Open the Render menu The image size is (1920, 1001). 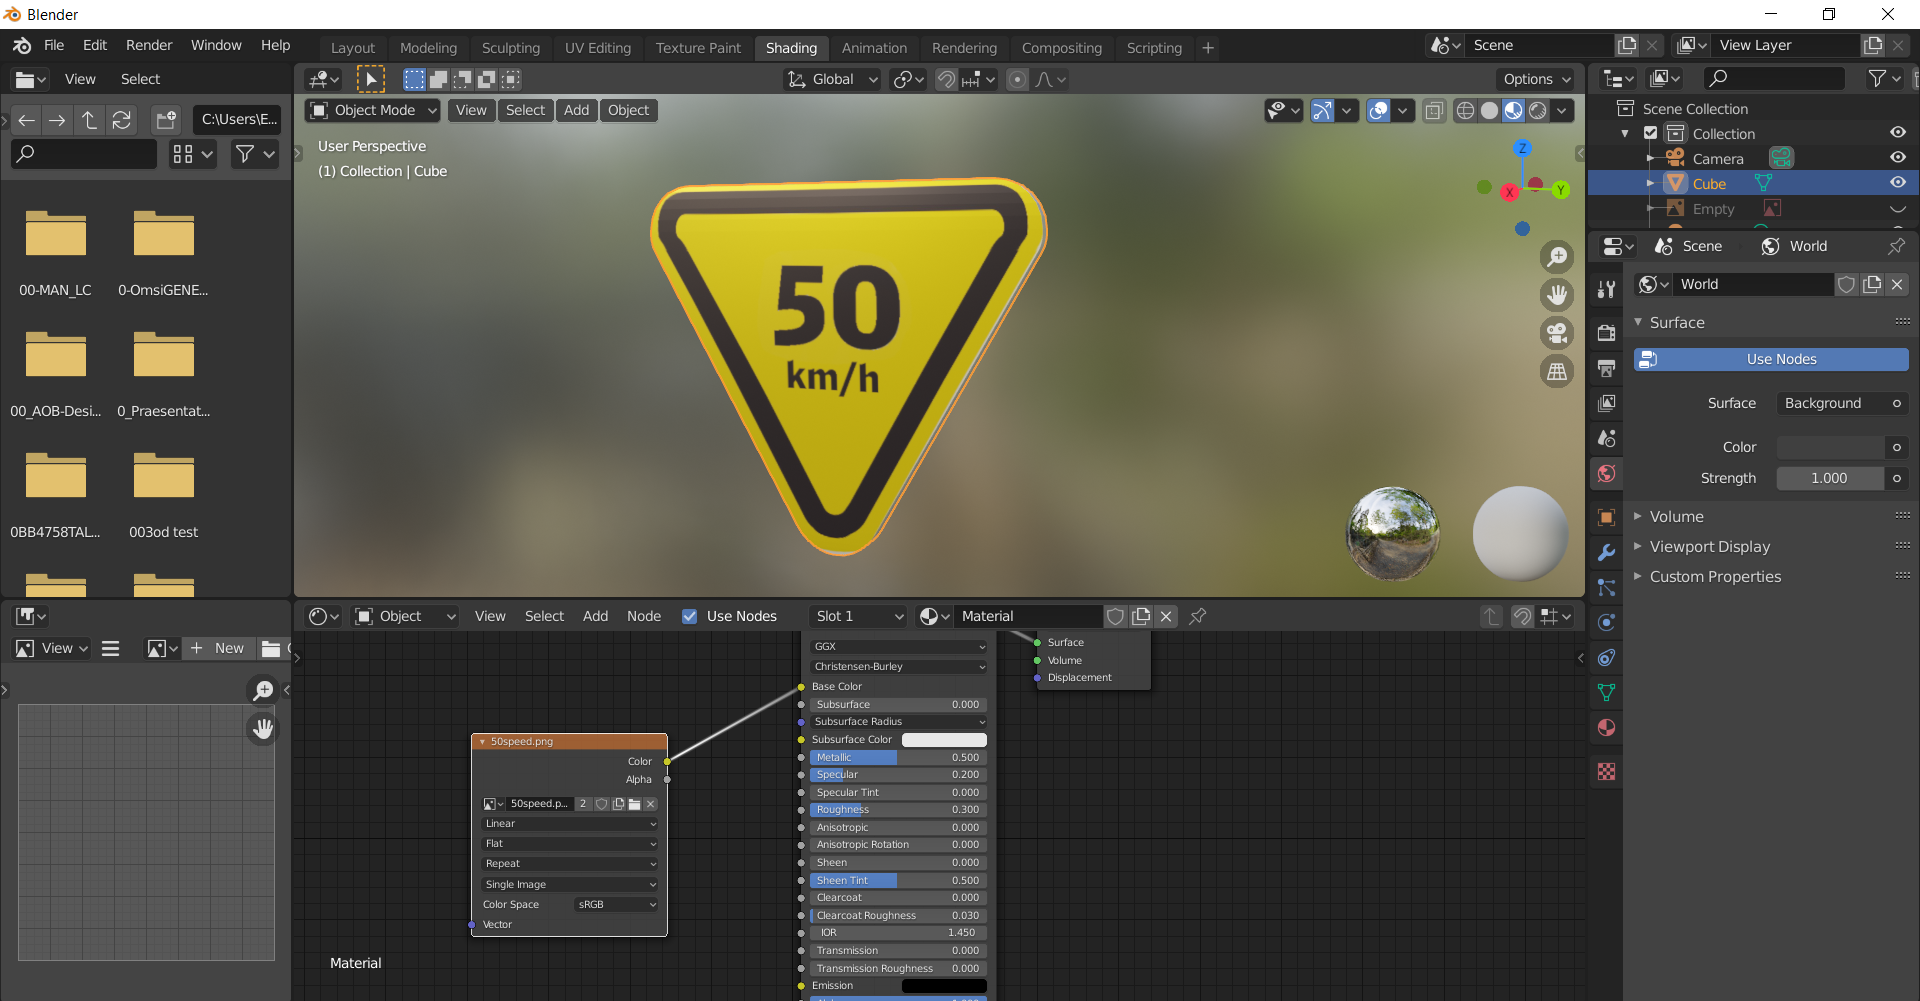click(x=149, y=45)
